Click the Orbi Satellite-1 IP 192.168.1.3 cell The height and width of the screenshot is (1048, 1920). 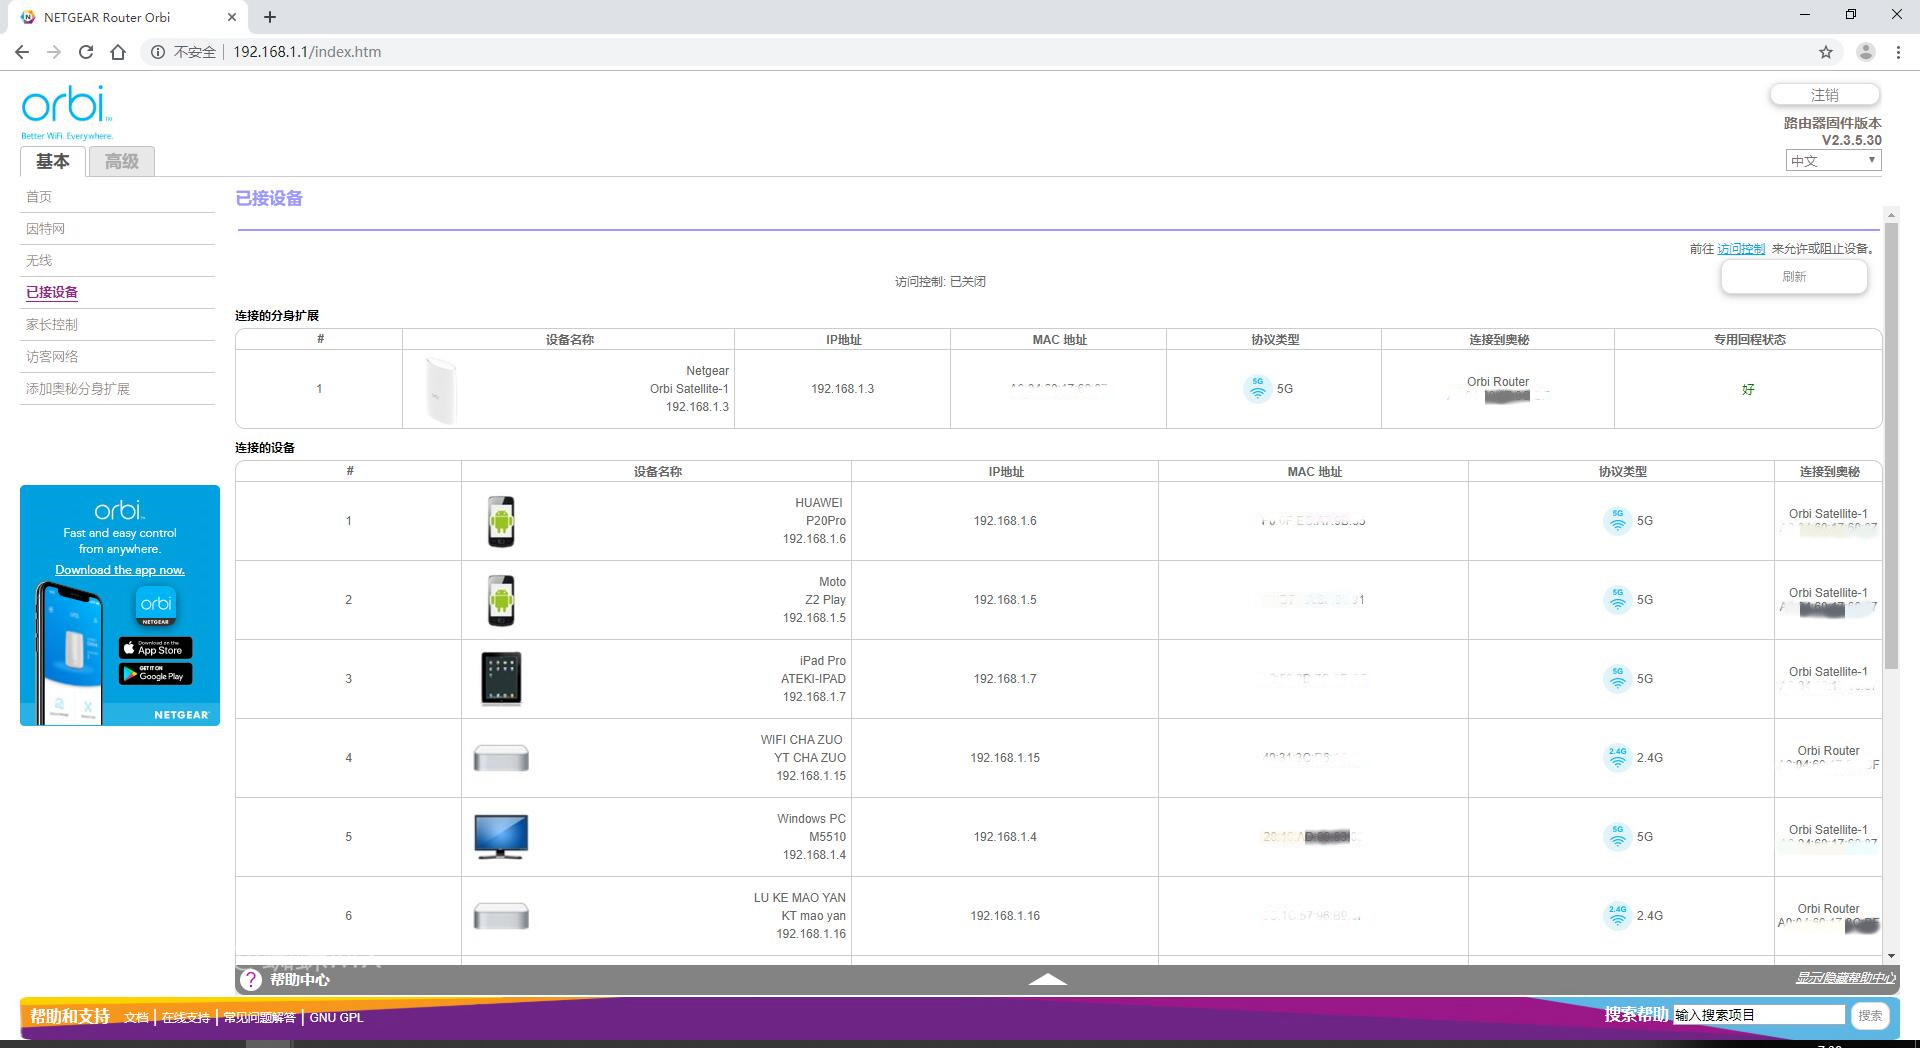(842, 389)
